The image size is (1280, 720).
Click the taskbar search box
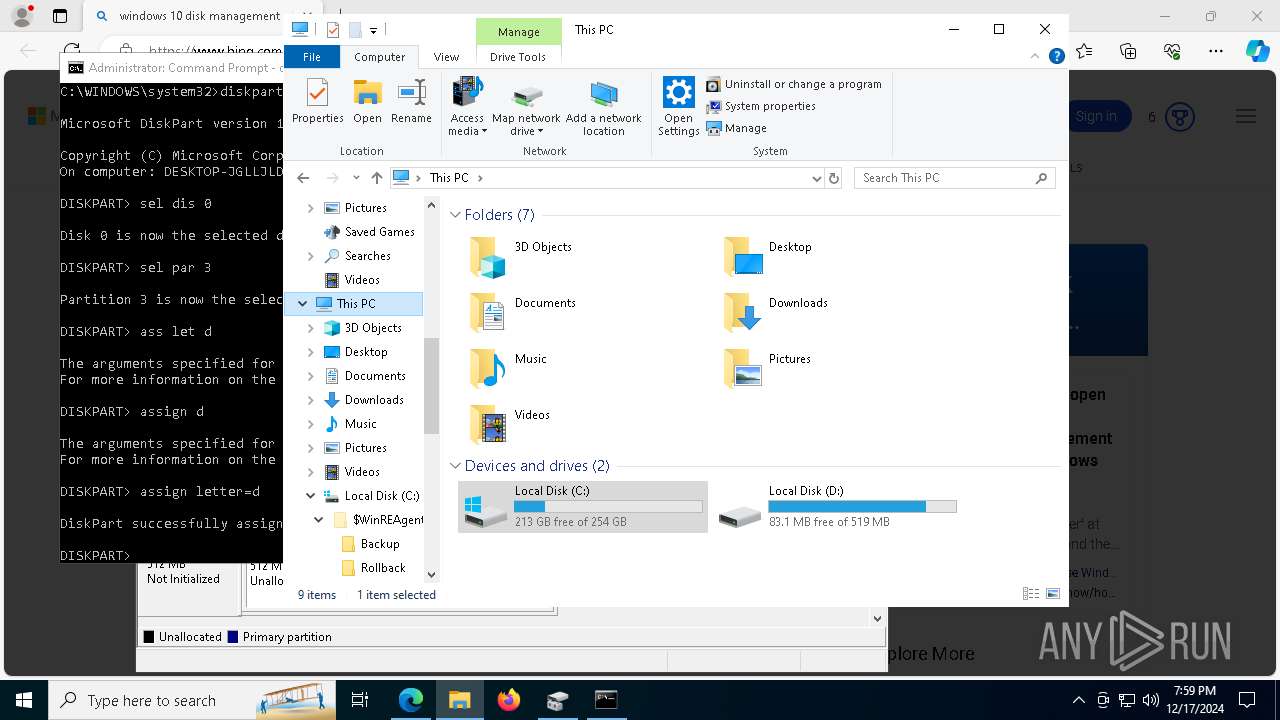tap(192, 700)
